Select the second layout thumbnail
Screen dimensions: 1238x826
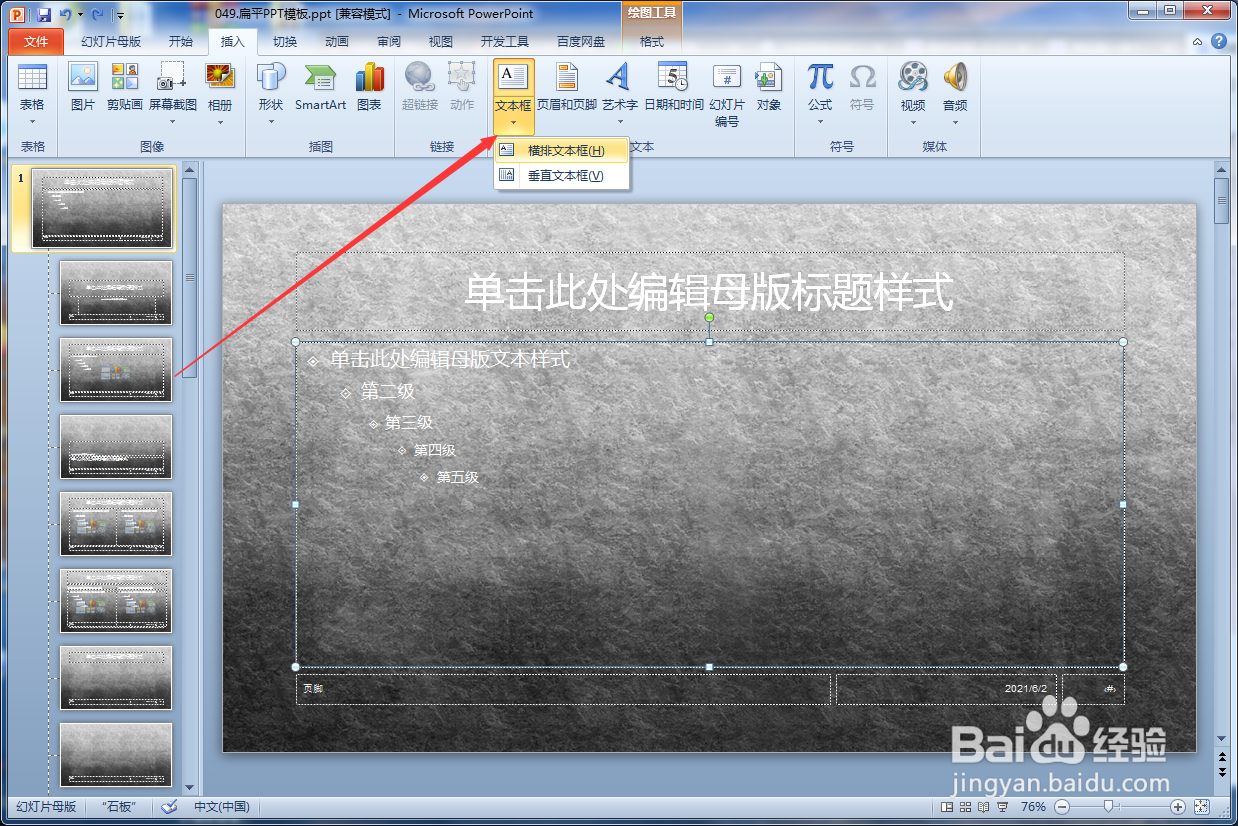pos(116,293)
